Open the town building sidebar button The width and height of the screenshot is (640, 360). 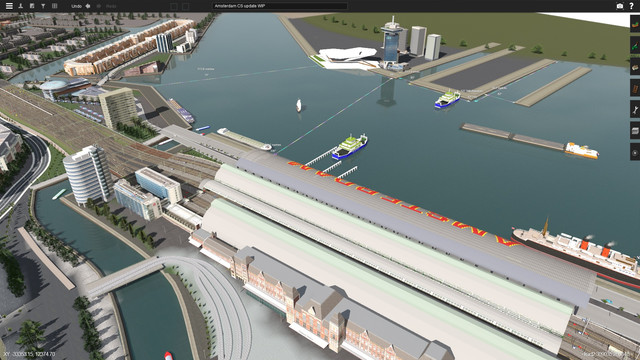[x=635, y=67]
